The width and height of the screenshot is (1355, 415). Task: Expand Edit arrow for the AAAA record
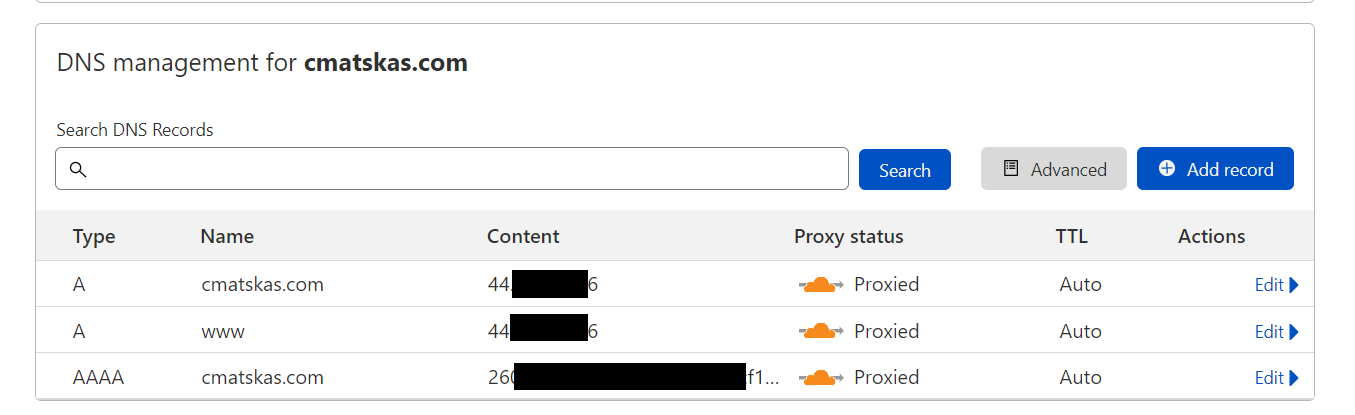[1294, 377]
